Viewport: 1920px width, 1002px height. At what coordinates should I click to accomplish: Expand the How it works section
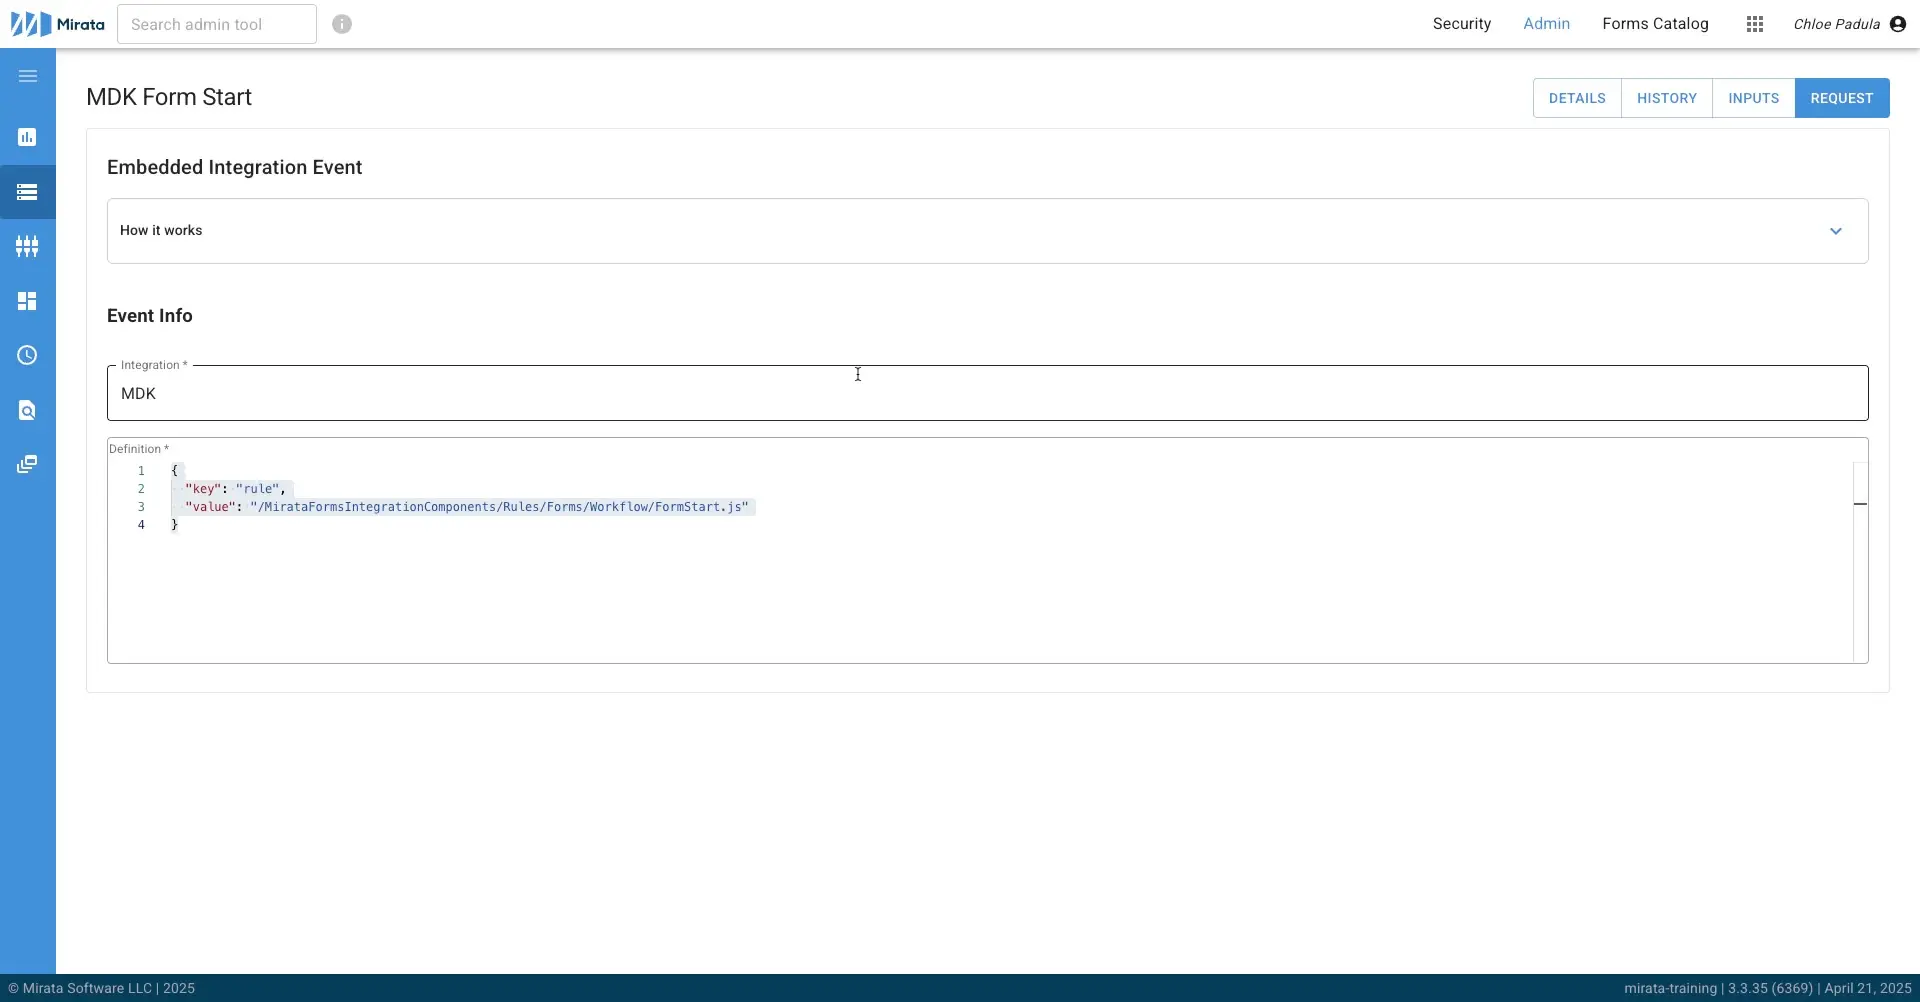(x=988, y=230)
